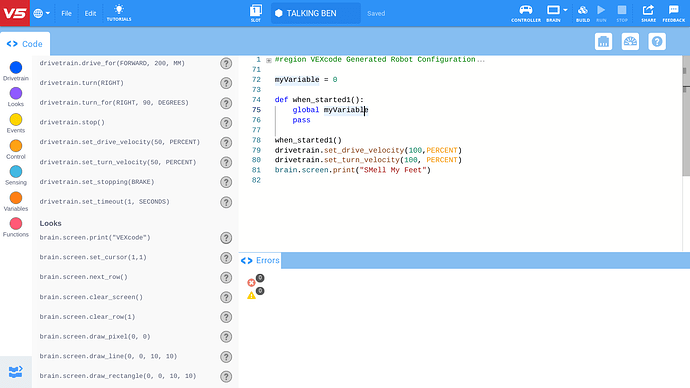The image size is (690, 388).
Task: Open the Devices port icon
Action: tap(603, 42)
